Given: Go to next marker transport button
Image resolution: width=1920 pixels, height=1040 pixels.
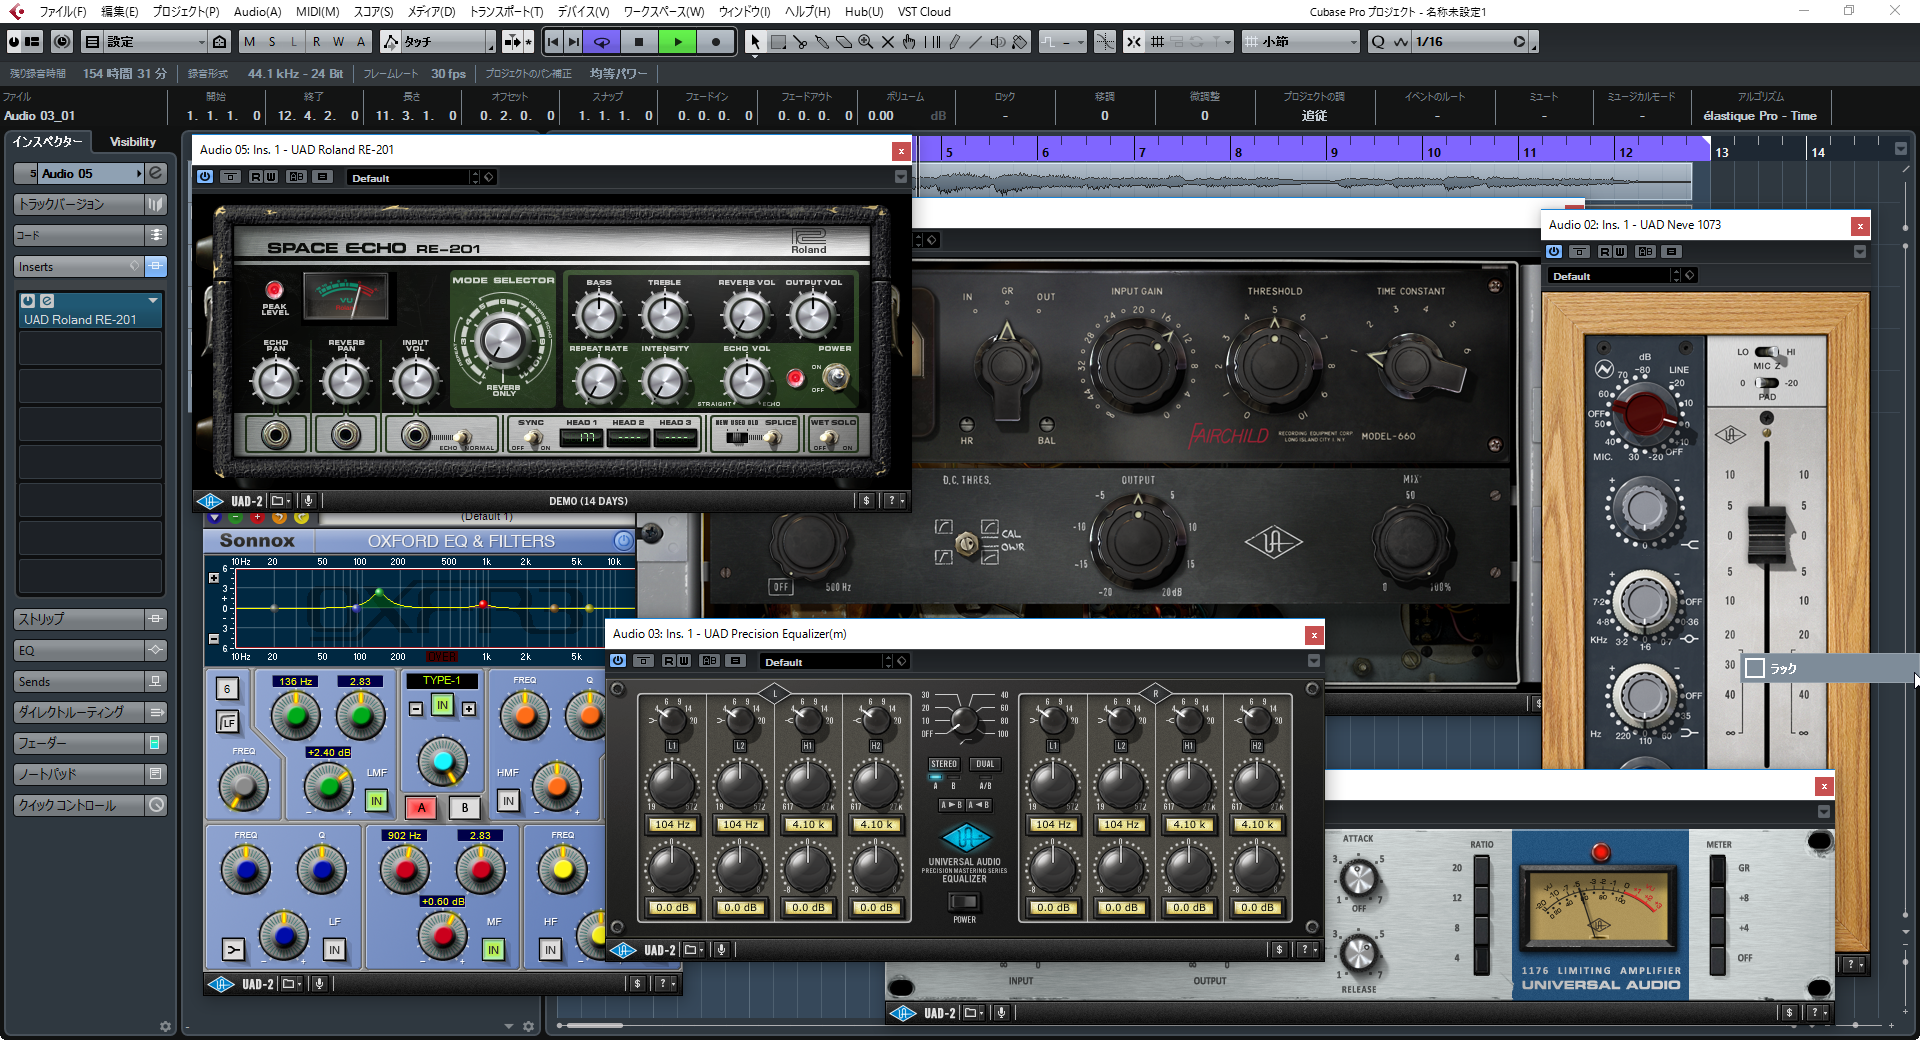Looking at the screenshot, I should click(x=573, y=42).
